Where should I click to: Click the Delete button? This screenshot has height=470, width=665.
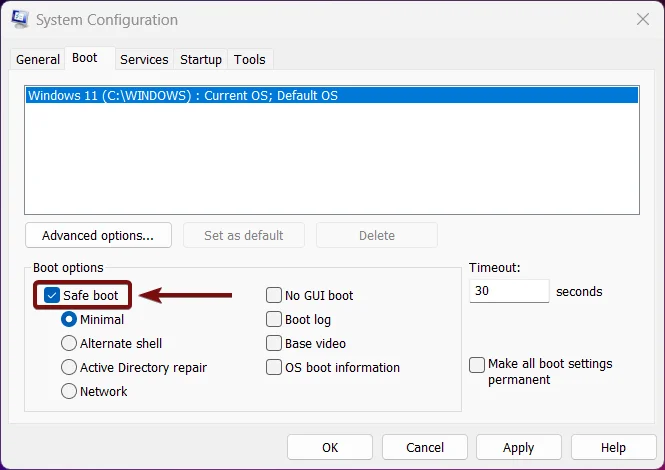(x=377, y=235)
